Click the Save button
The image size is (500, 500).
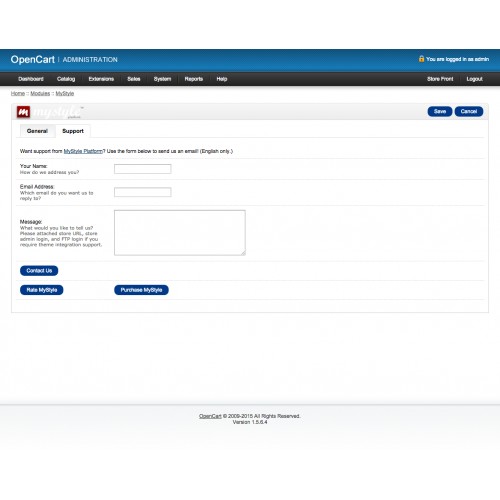pos(440,111)
